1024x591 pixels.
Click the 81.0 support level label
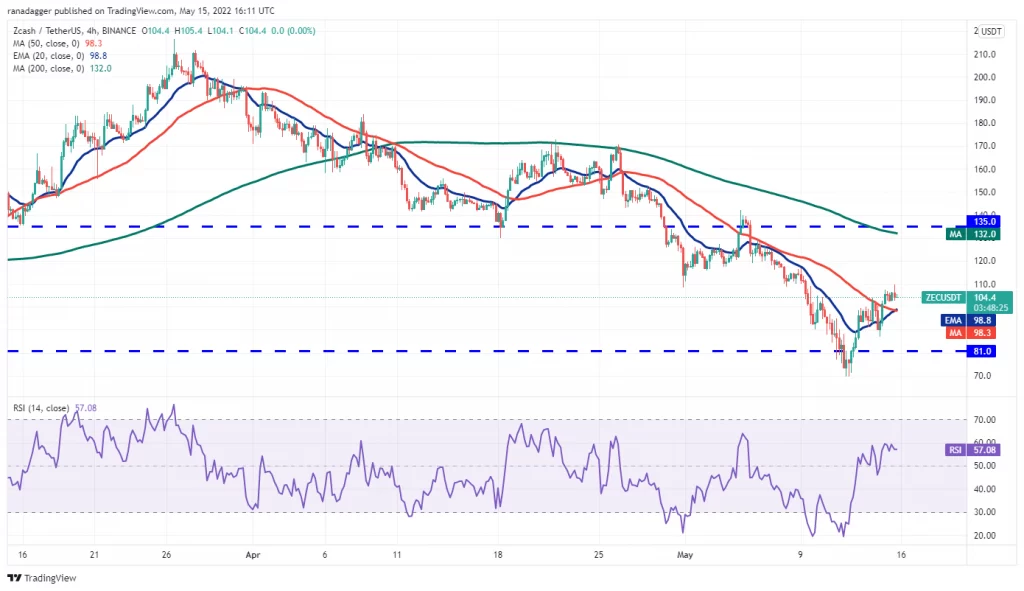coord(983,351)
